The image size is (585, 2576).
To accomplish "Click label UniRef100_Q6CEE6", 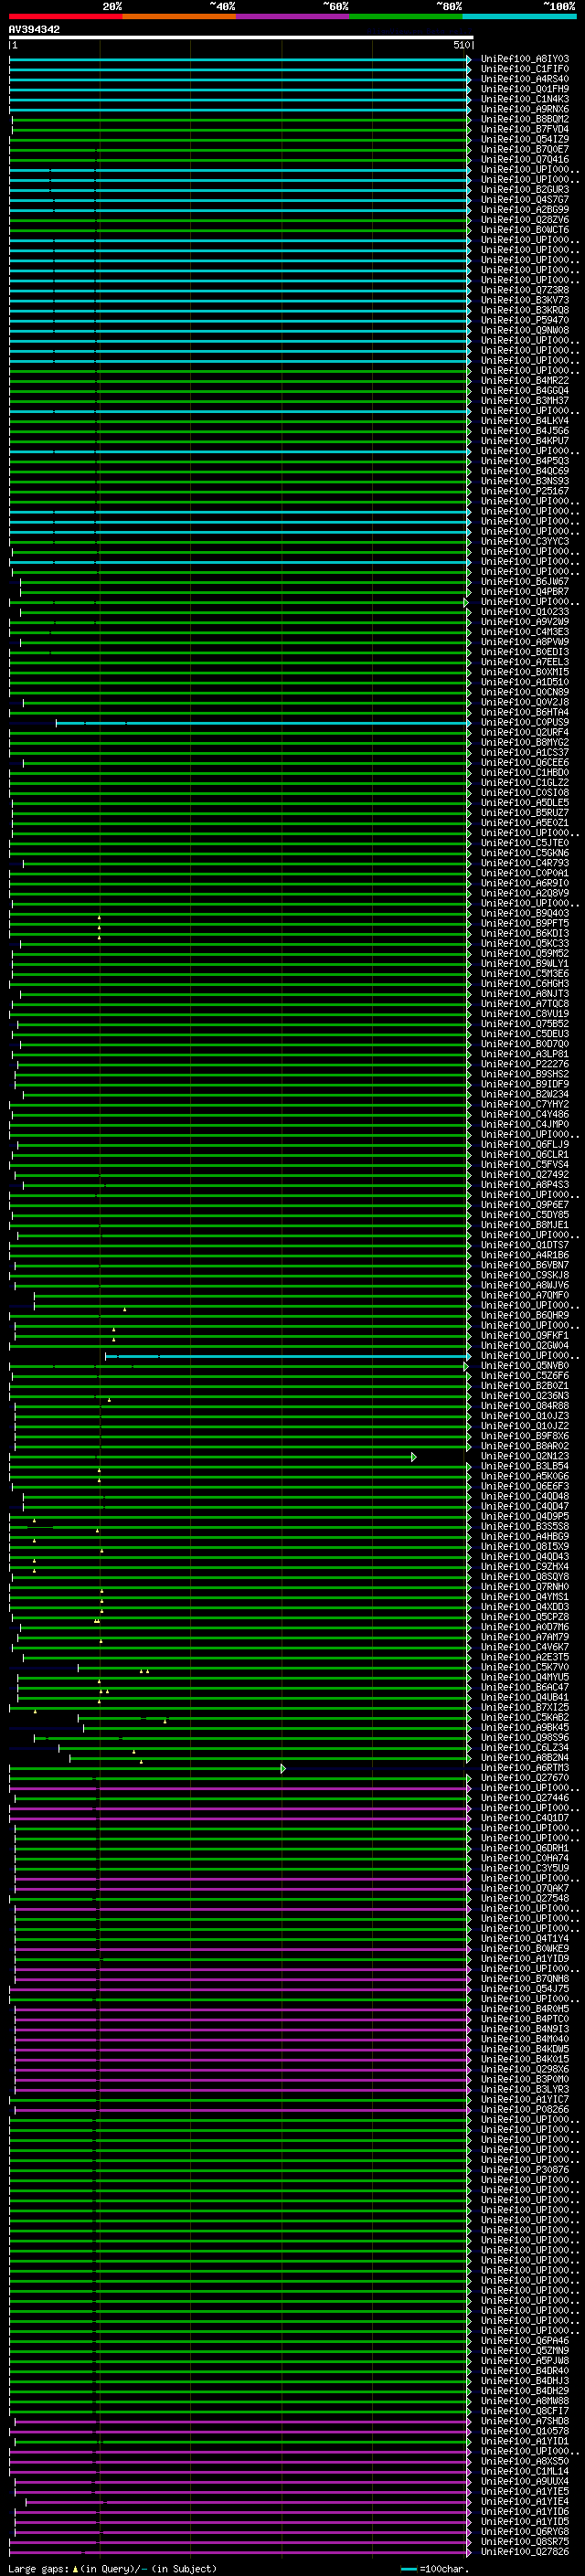I will pyautogui.click(x=525, y=763).
